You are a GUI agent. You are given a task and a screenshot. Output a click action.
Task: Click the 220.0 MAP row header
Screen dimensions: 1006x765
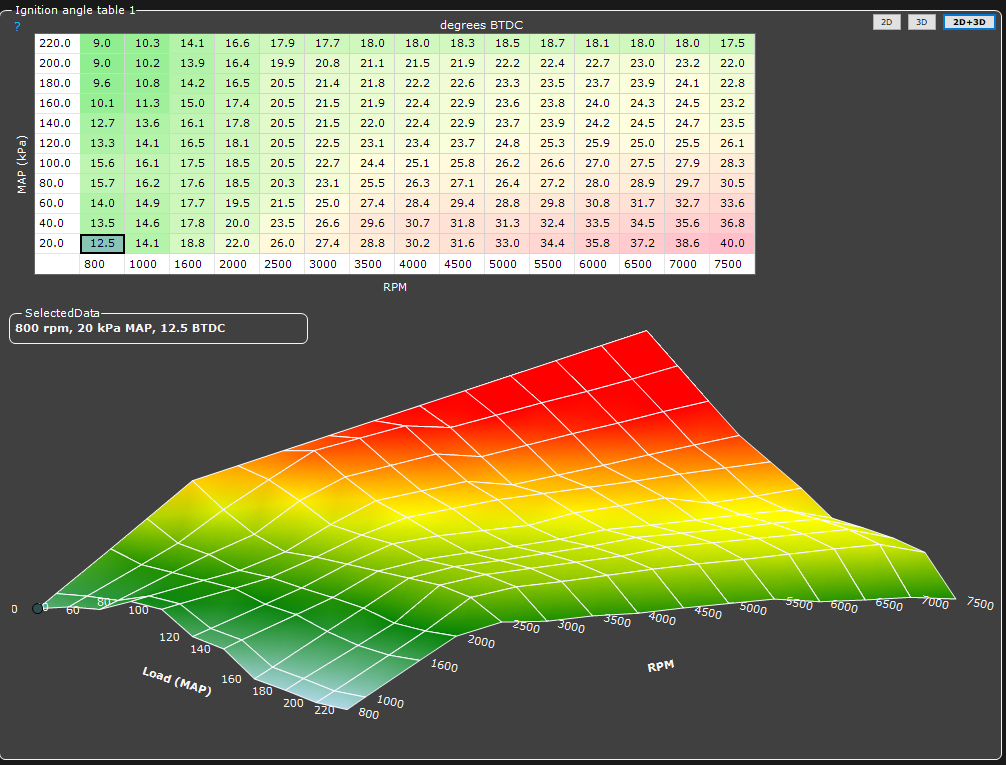(56, 43)
